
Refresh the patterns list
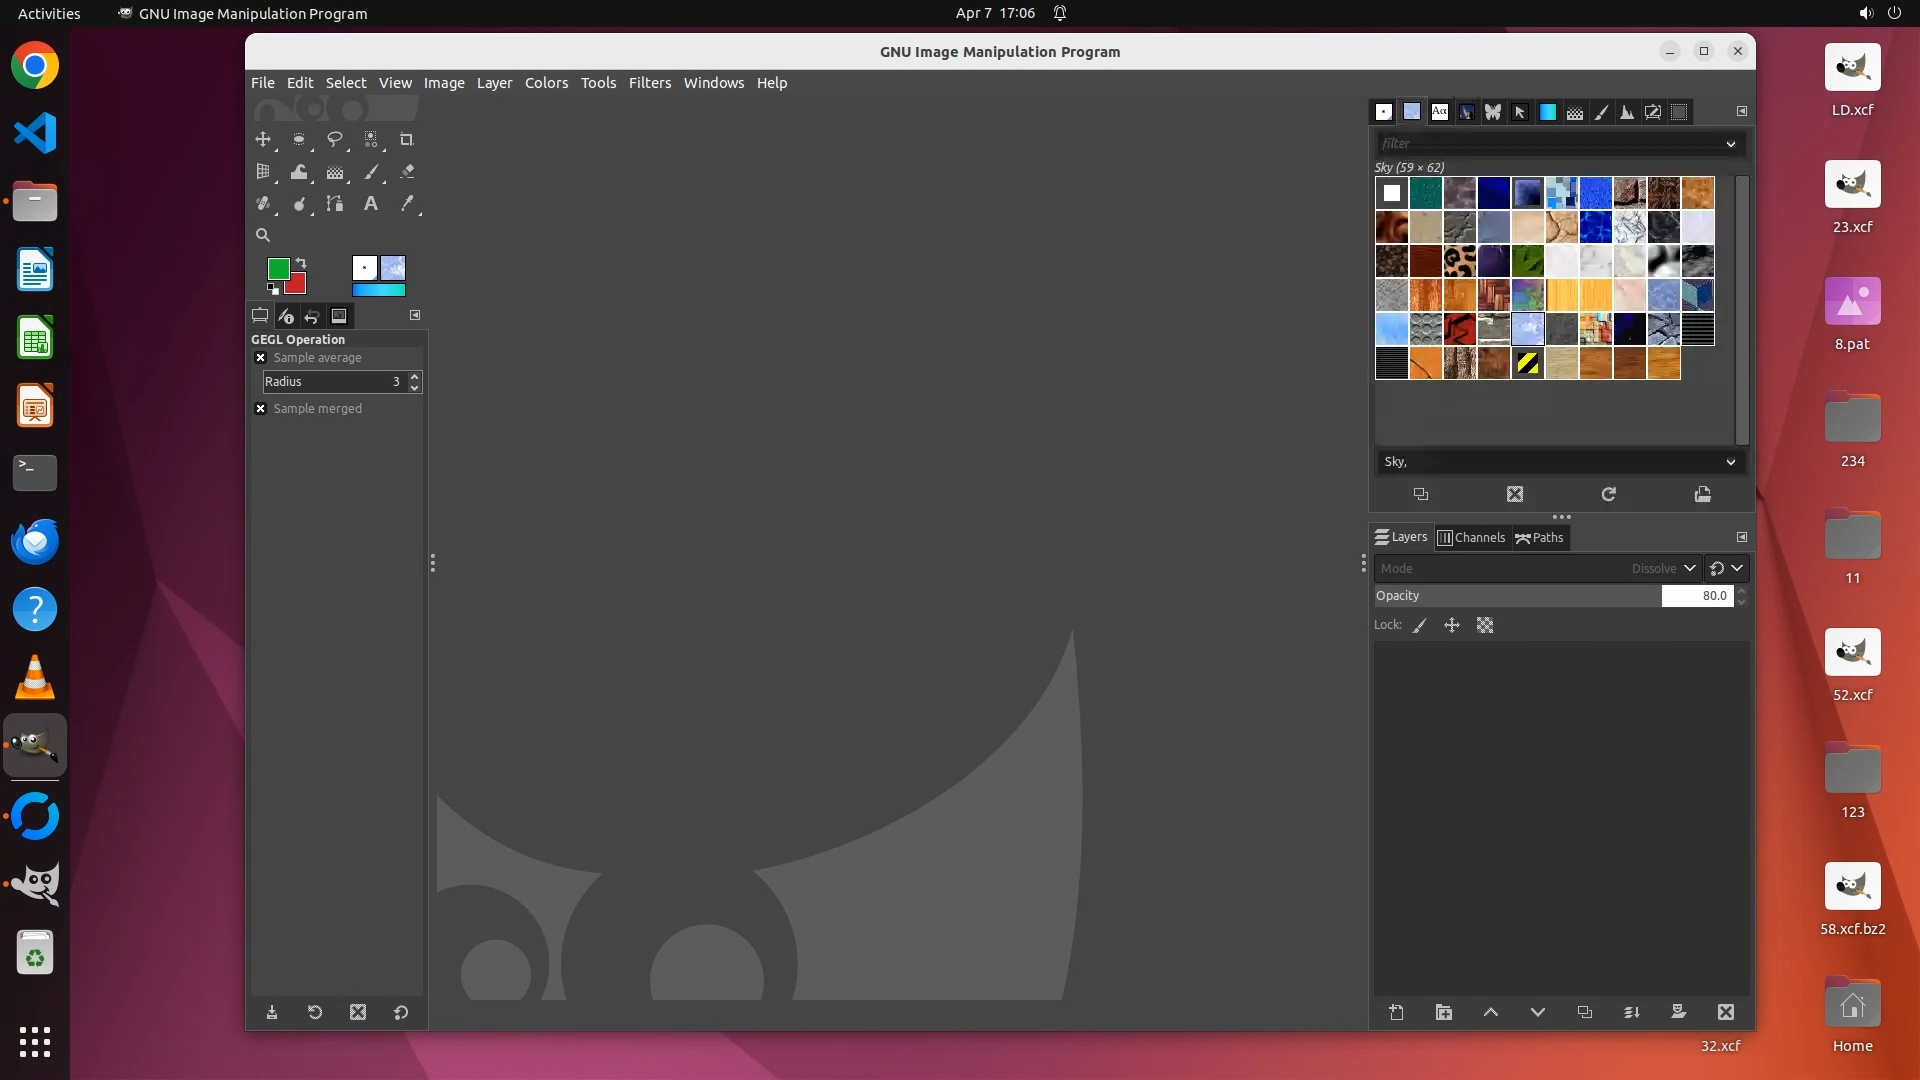coord(1608,494)
